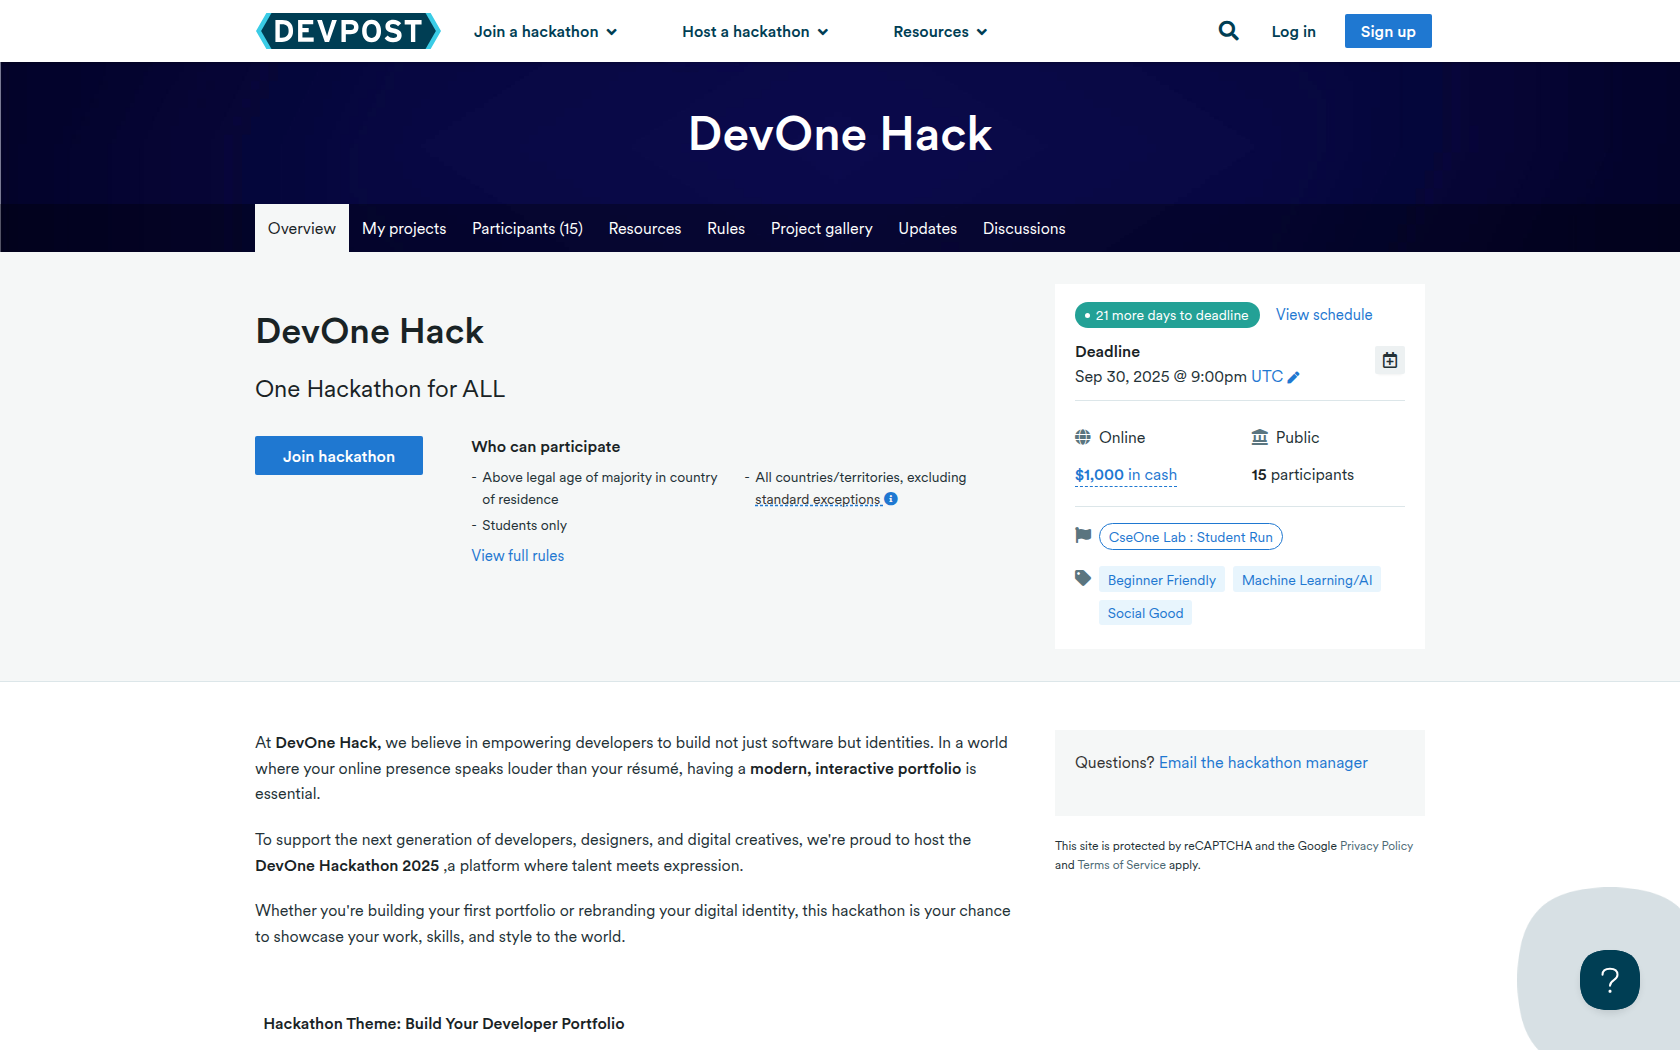Click Email the hackathon manager link

click(x=1263, y=763)
